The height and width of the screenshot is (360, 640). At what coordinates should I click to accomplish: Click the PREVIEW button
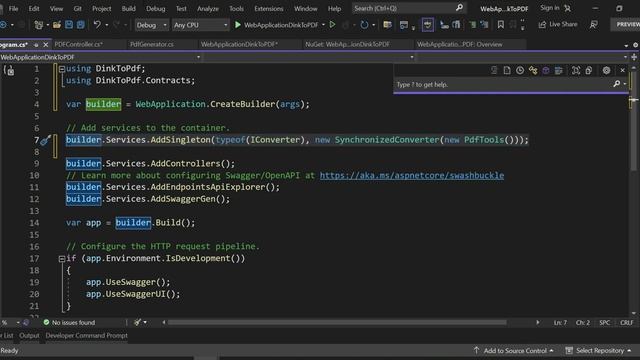coord(625,24)
